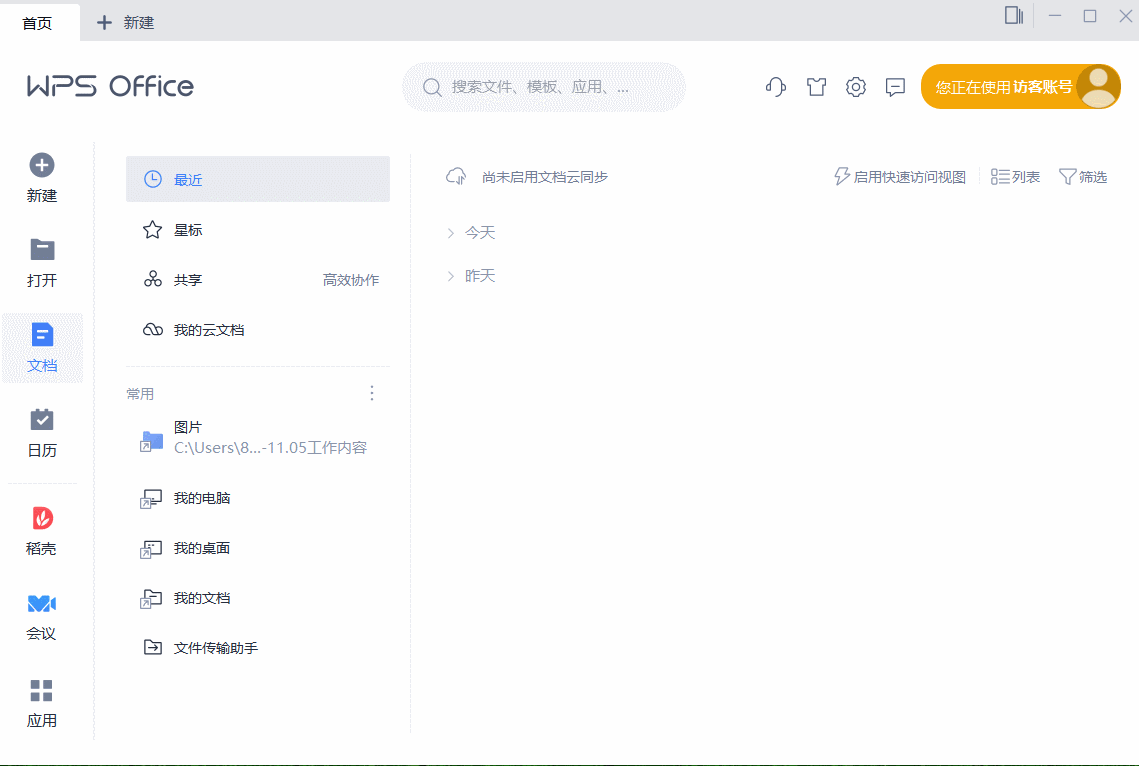Open the 图片 shortcut folder

[258, 438]
